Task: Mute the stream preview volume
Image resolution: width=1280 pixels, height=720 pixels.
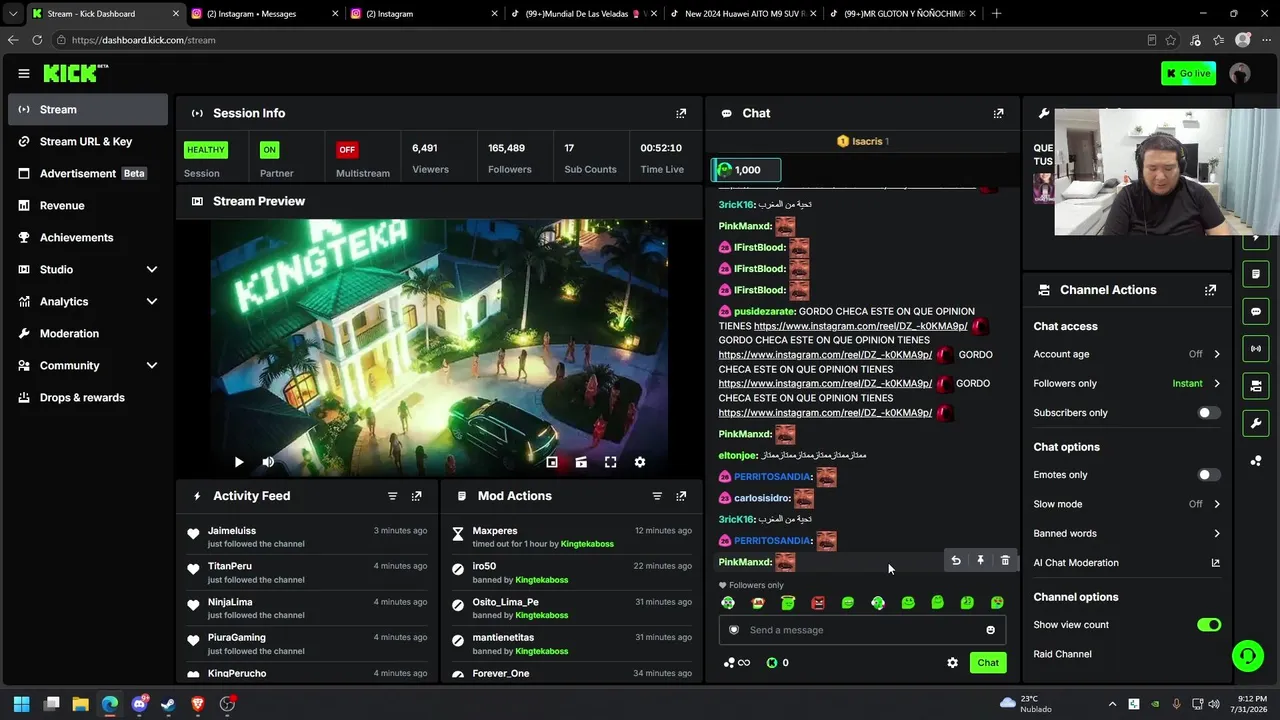Action: (268, 462)
